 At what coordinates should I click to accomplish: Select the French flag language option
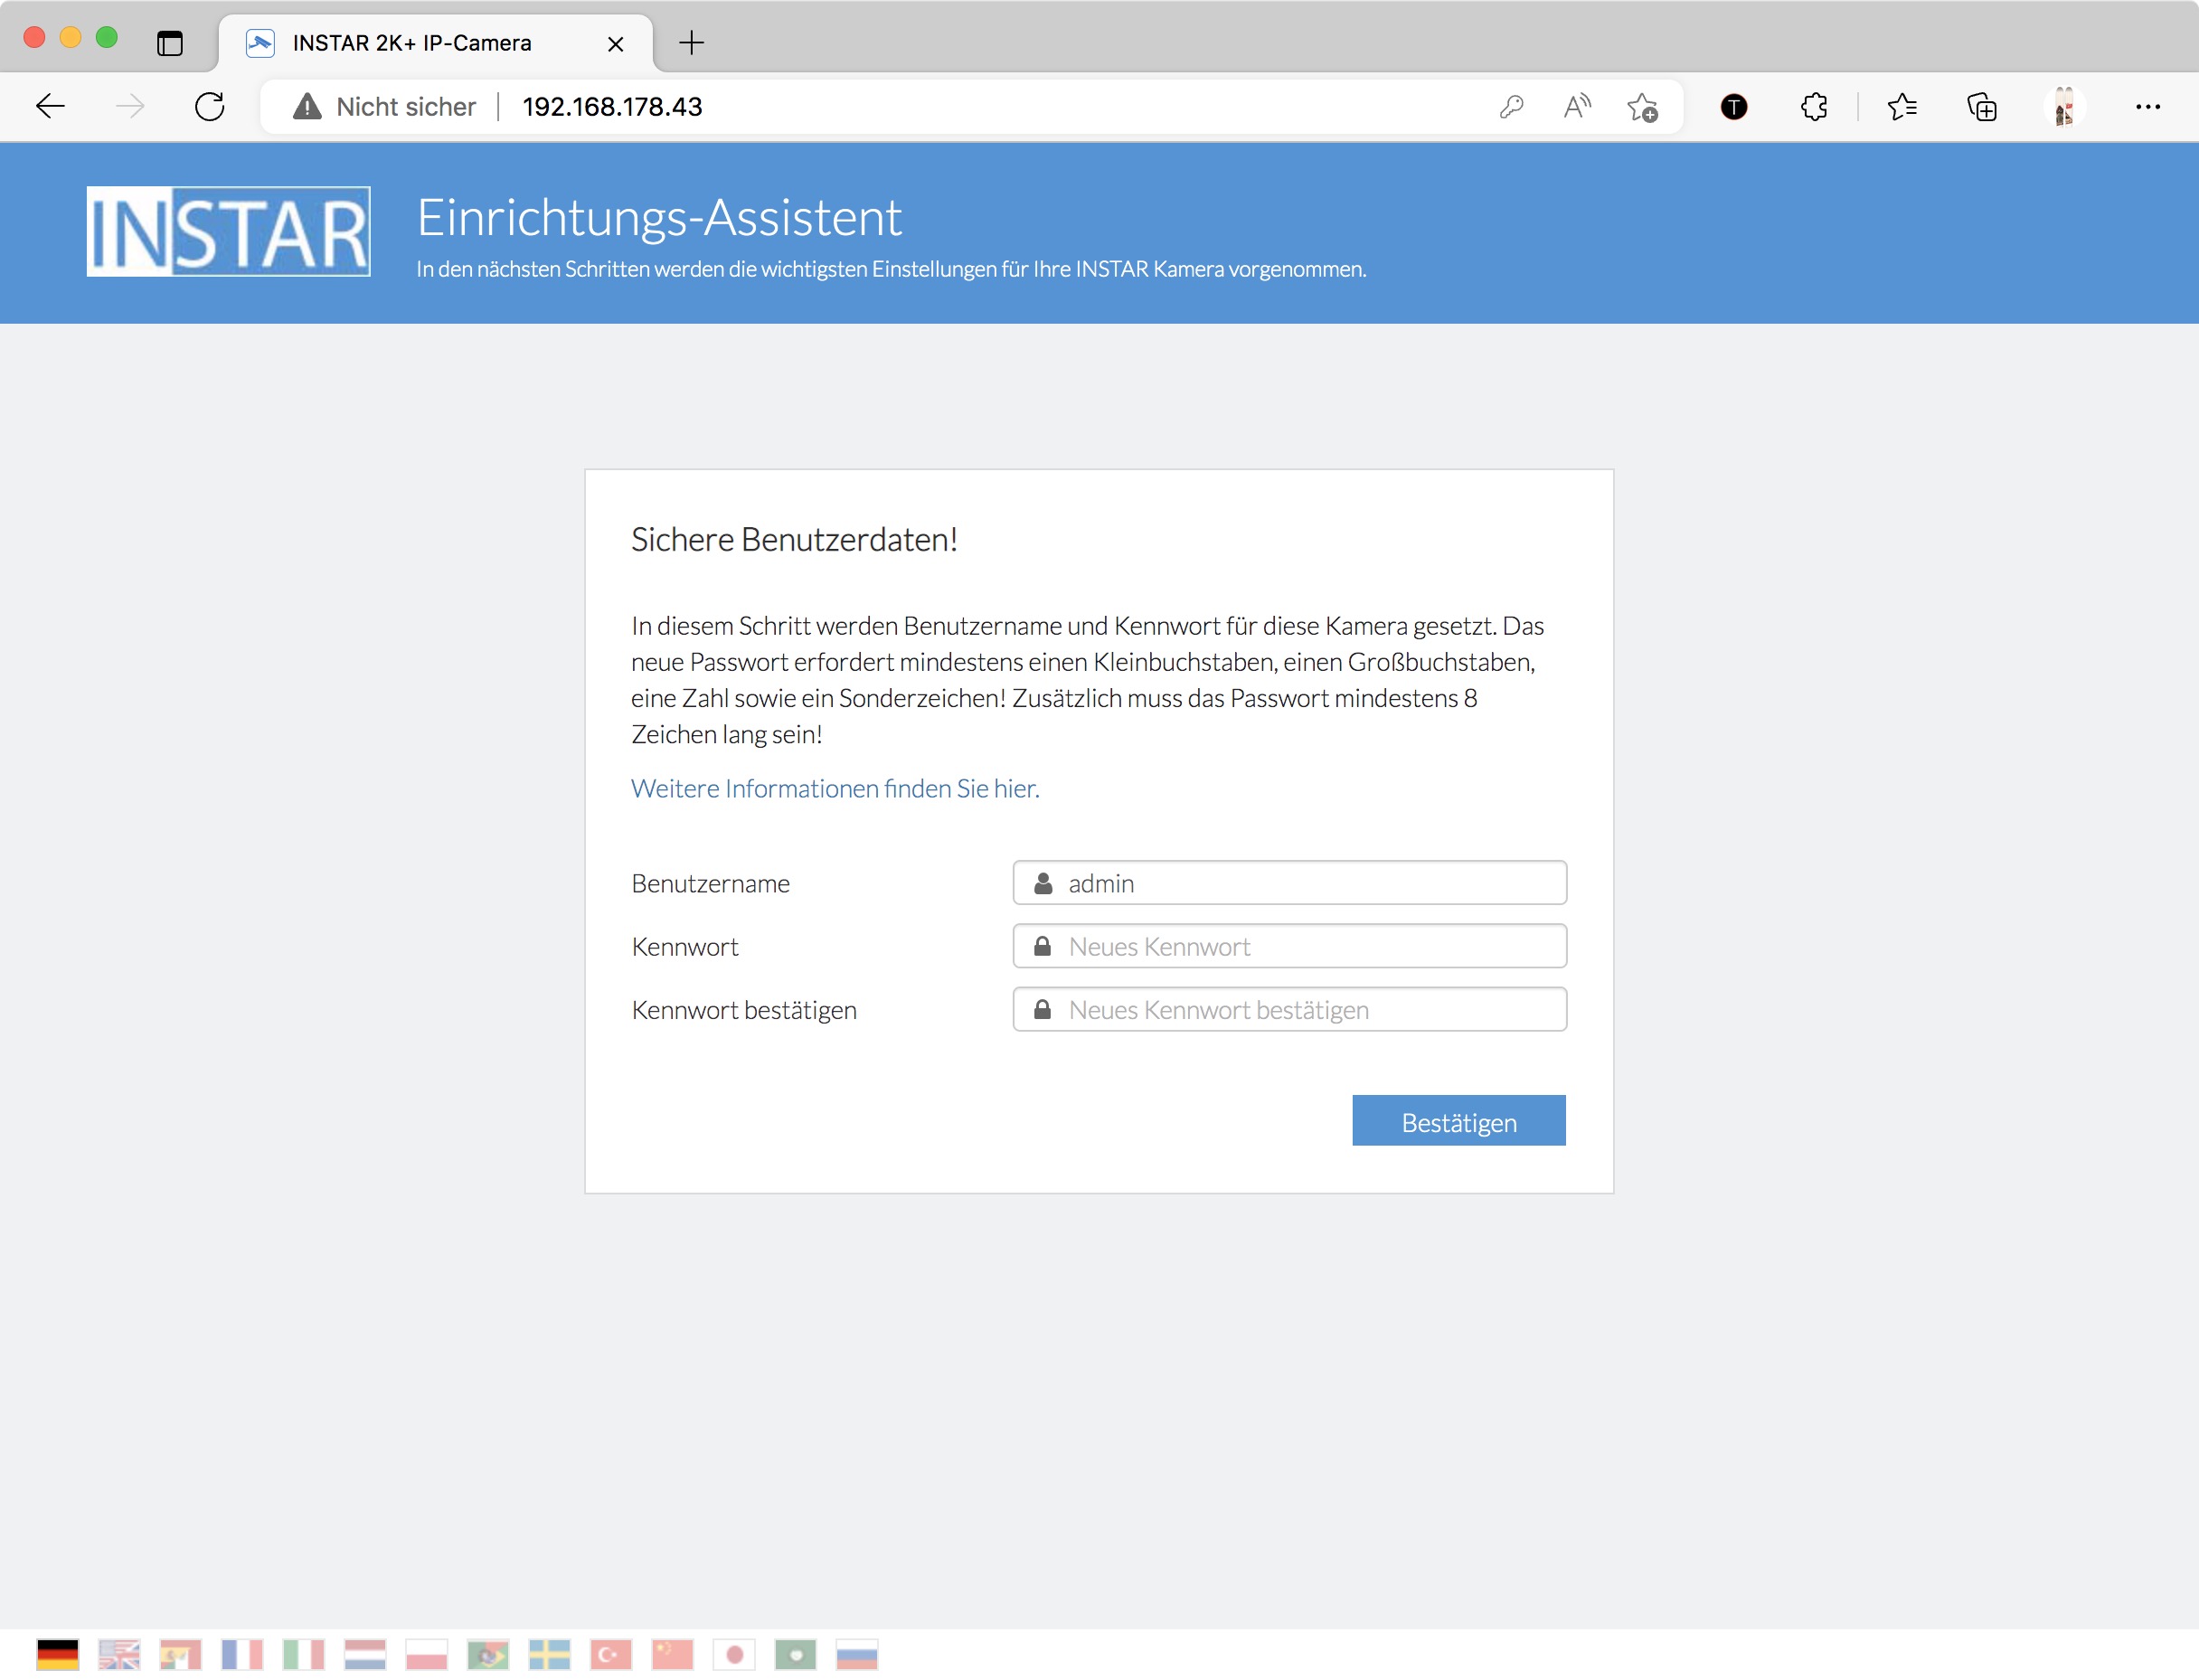(x=242, y=1654)
